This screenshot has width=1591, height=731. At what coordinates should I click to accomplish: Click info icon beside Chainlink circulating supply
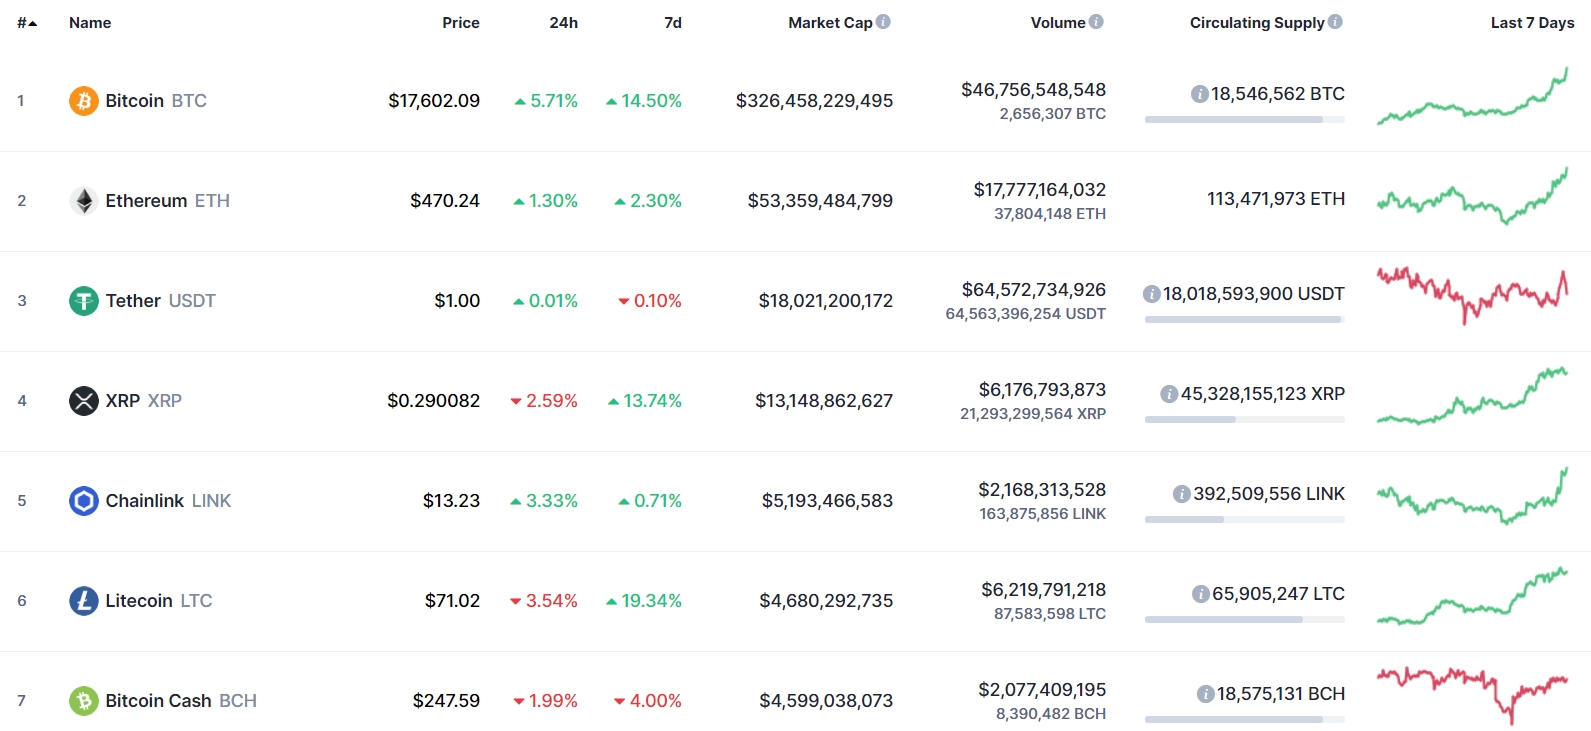click(1181, 494)
